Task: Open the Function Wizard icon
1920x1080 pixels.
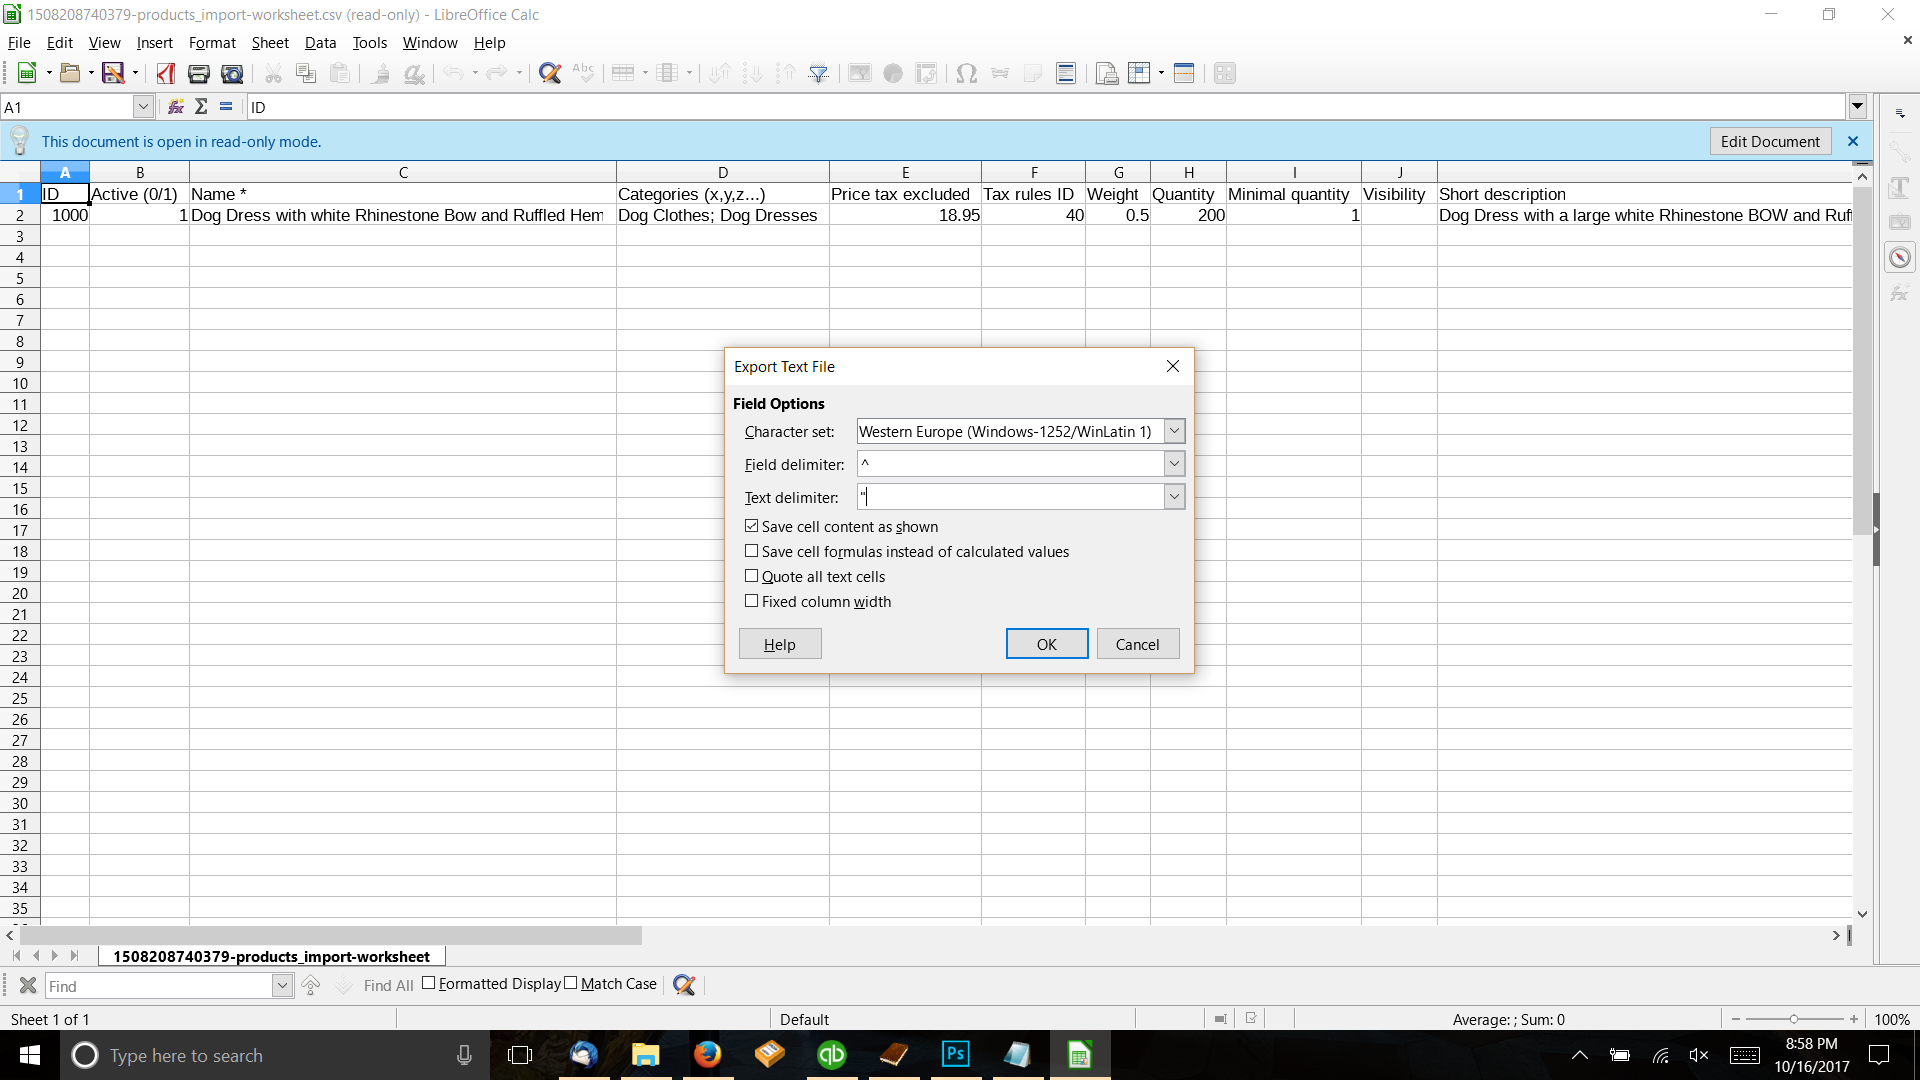Action: pos(176,106)
